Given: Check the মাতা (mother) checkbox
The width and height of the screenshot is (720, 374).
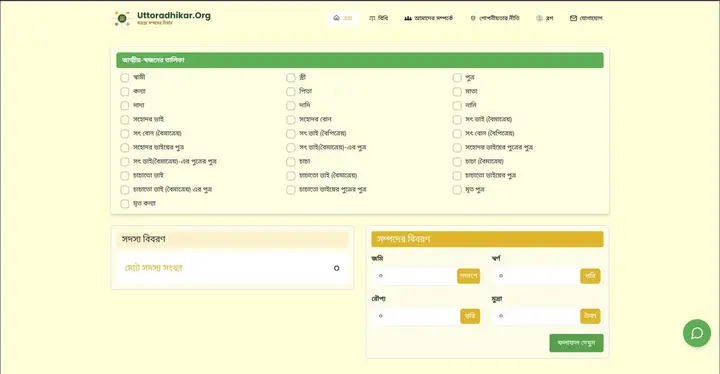Looking at the screenshot, I should 457,92.
